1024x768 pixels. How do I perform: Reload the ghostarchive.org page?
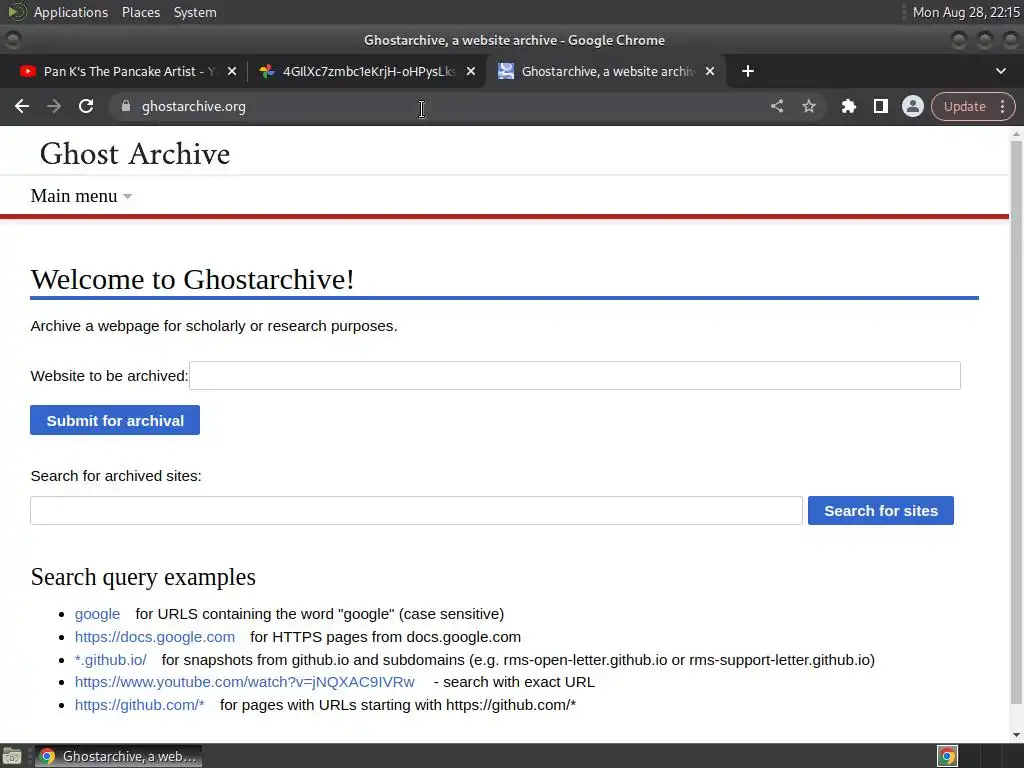coord(86,106)
